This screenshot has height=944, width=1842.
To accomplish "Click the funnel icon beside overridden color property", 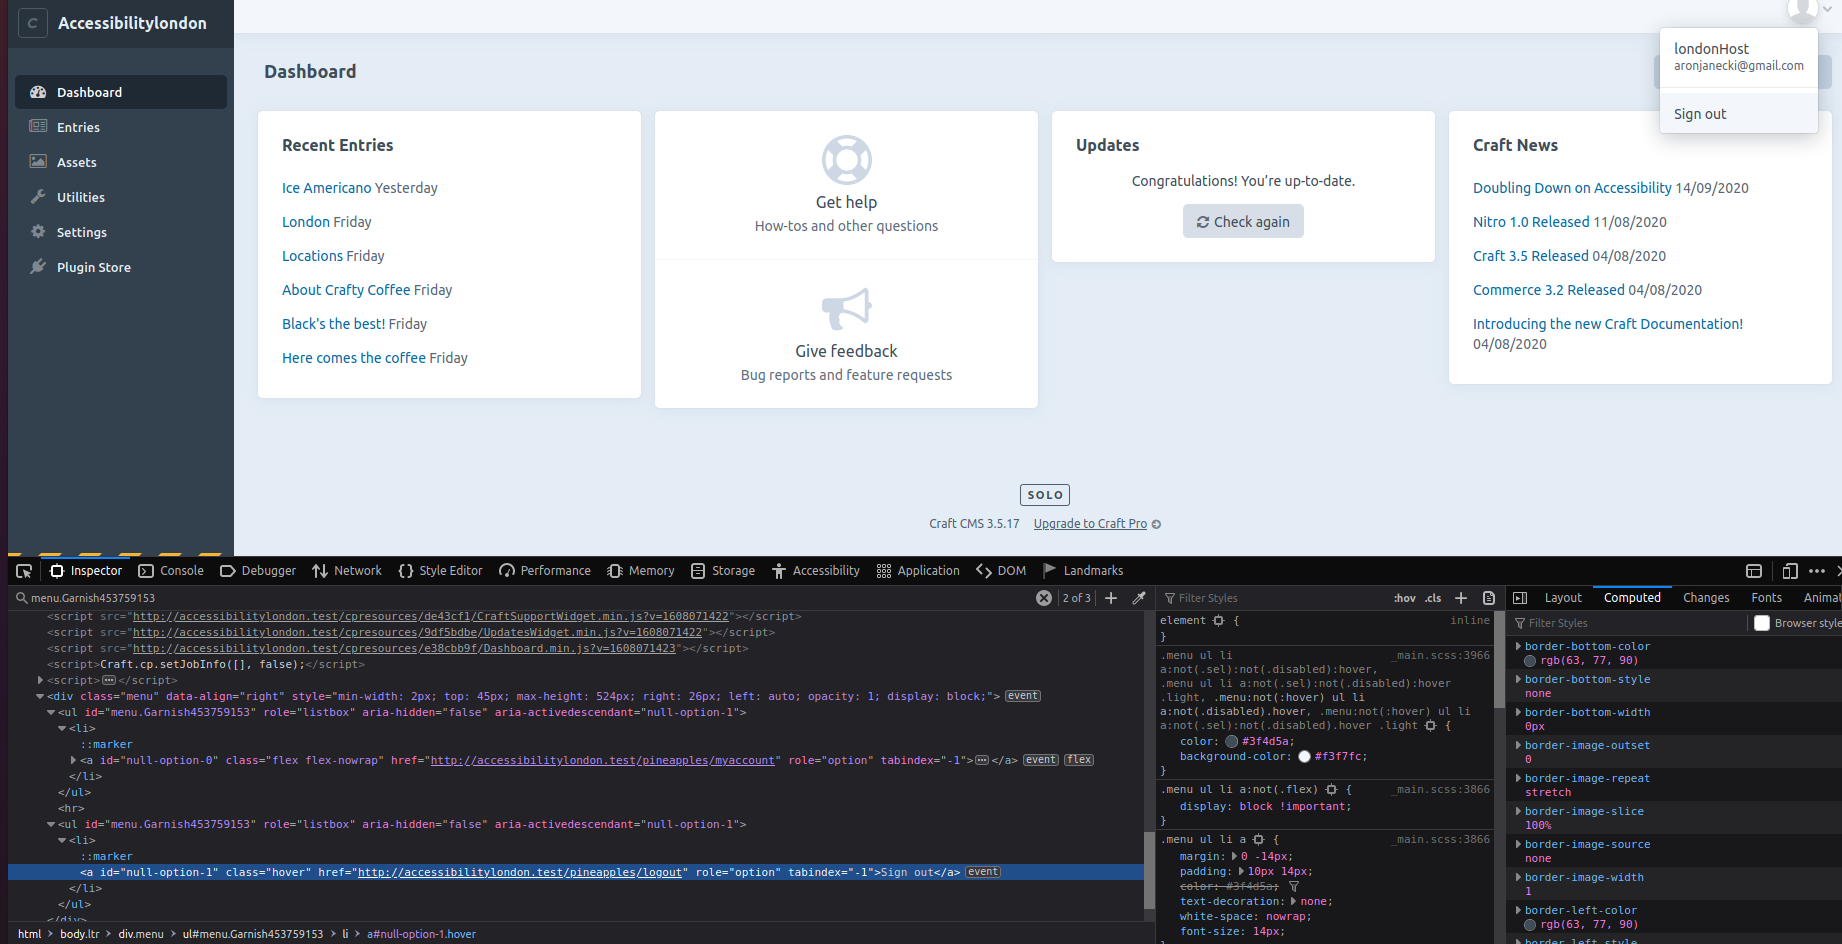I will point(1294,887).
